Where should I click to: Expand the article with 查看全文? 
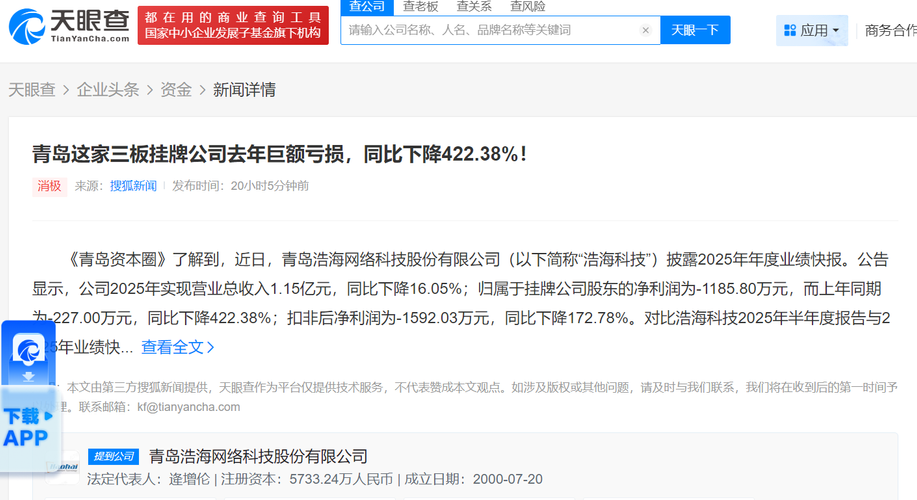(x=178, y=347)
